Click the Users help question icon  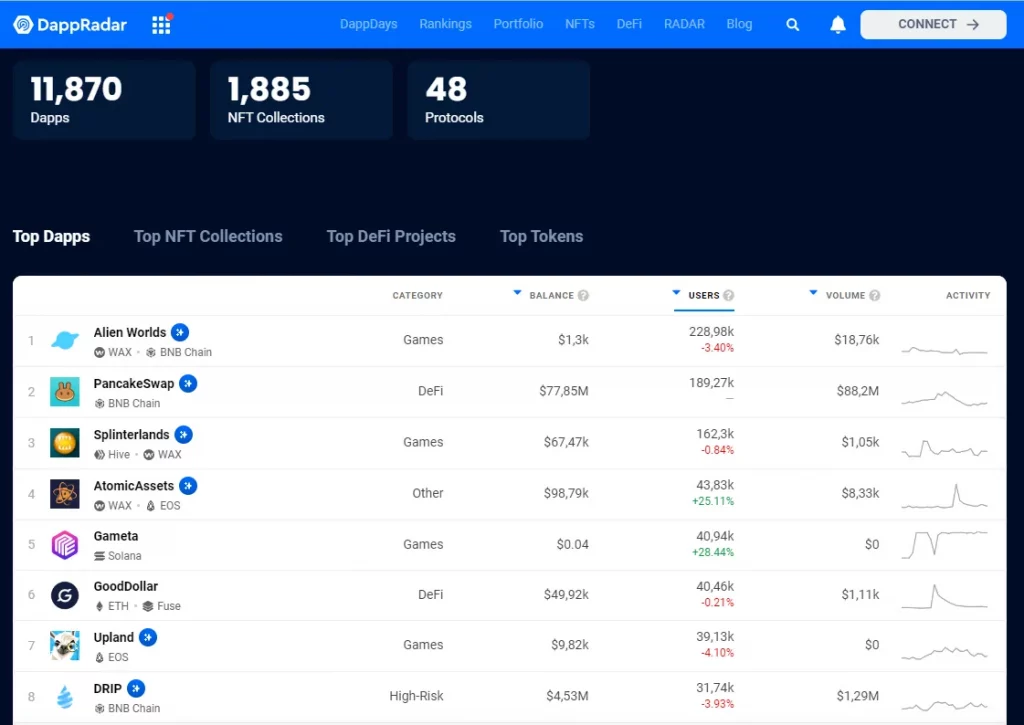(729, 295)
